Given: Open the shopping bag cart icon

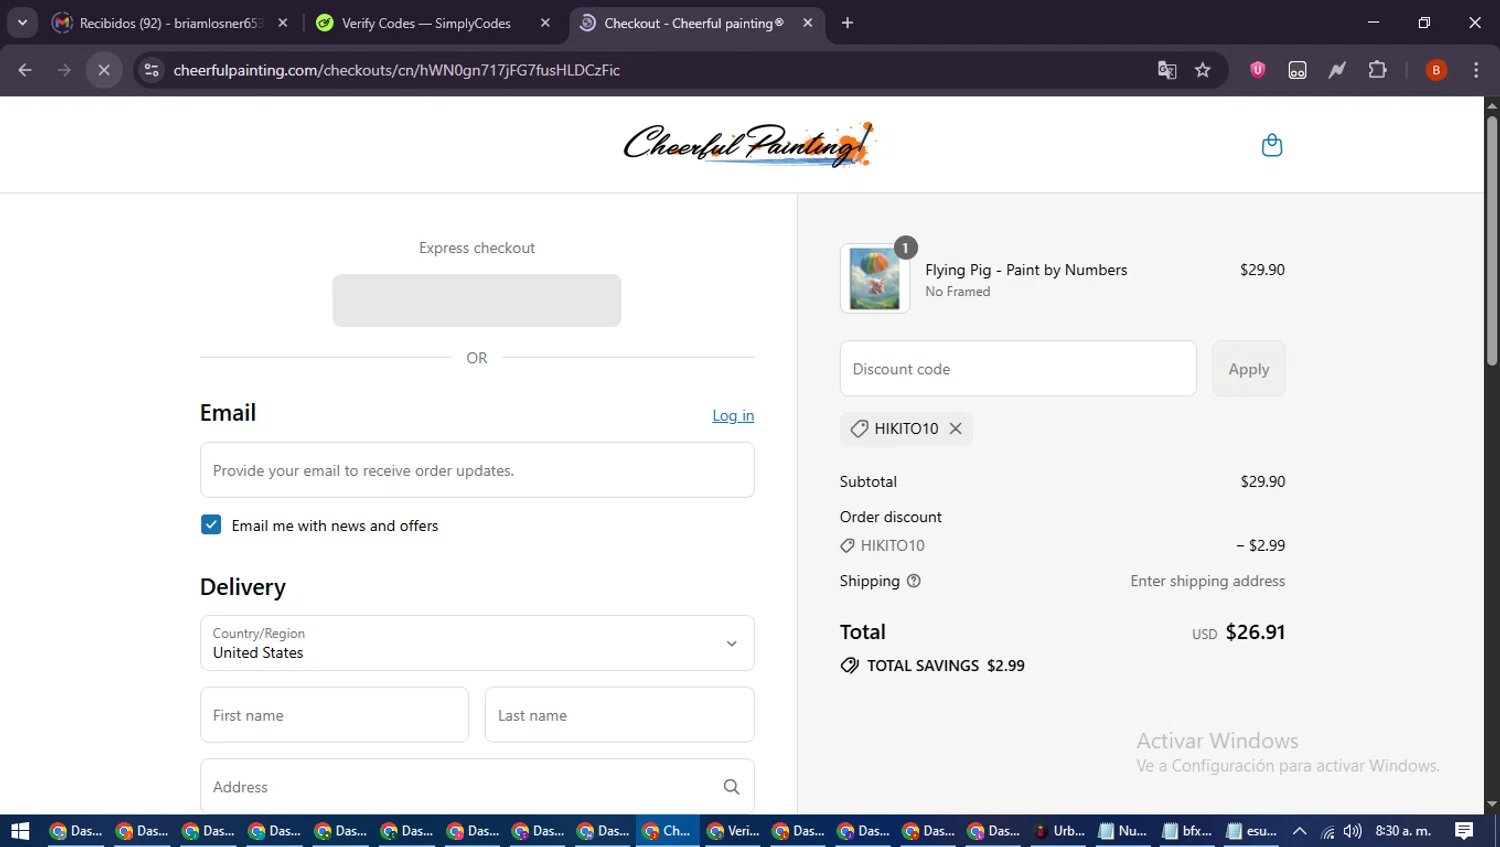Looking at the screenshot, I should [x=1271, y=145].
